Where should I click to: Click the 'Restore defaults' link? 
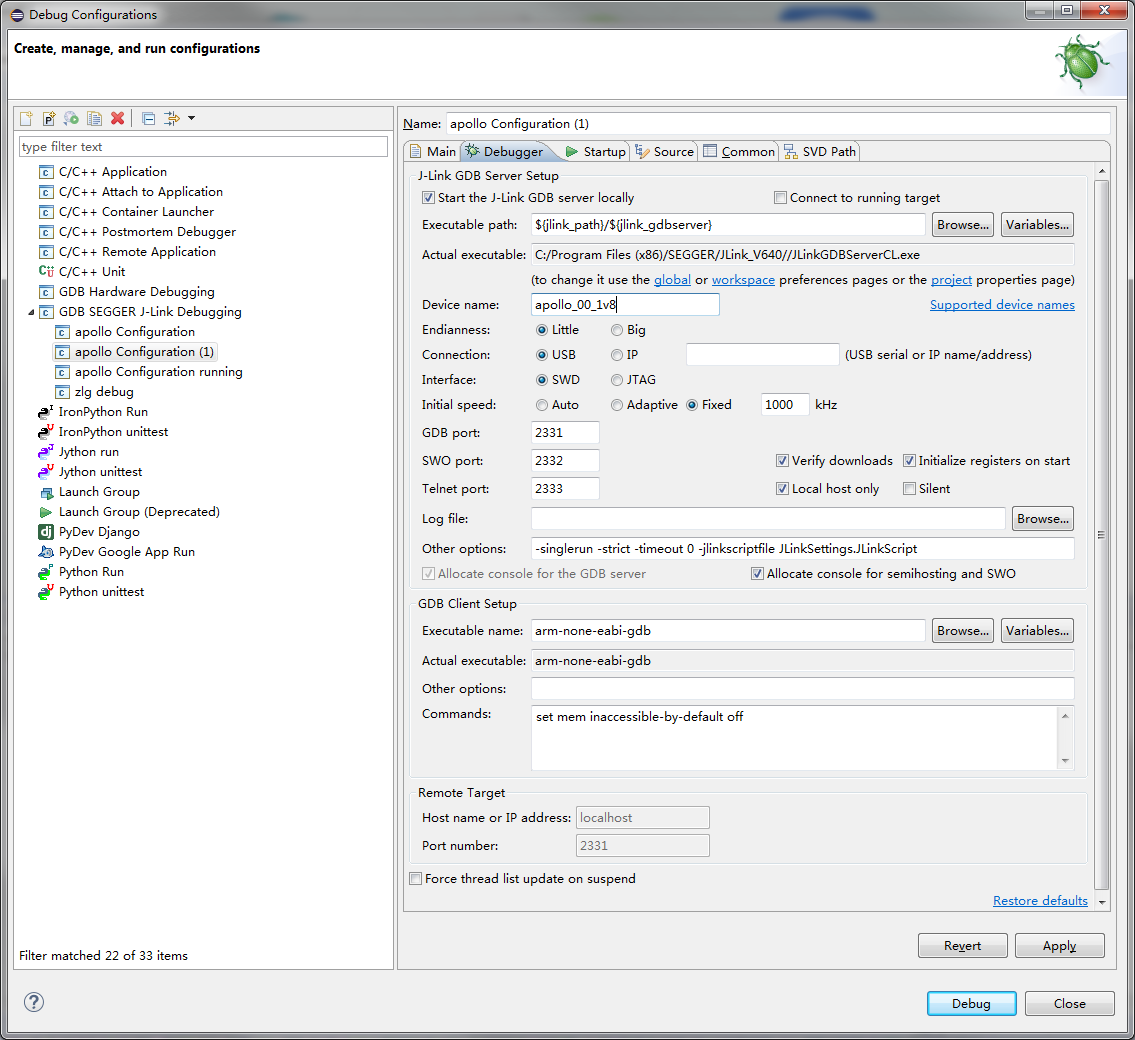[1040, 900]
